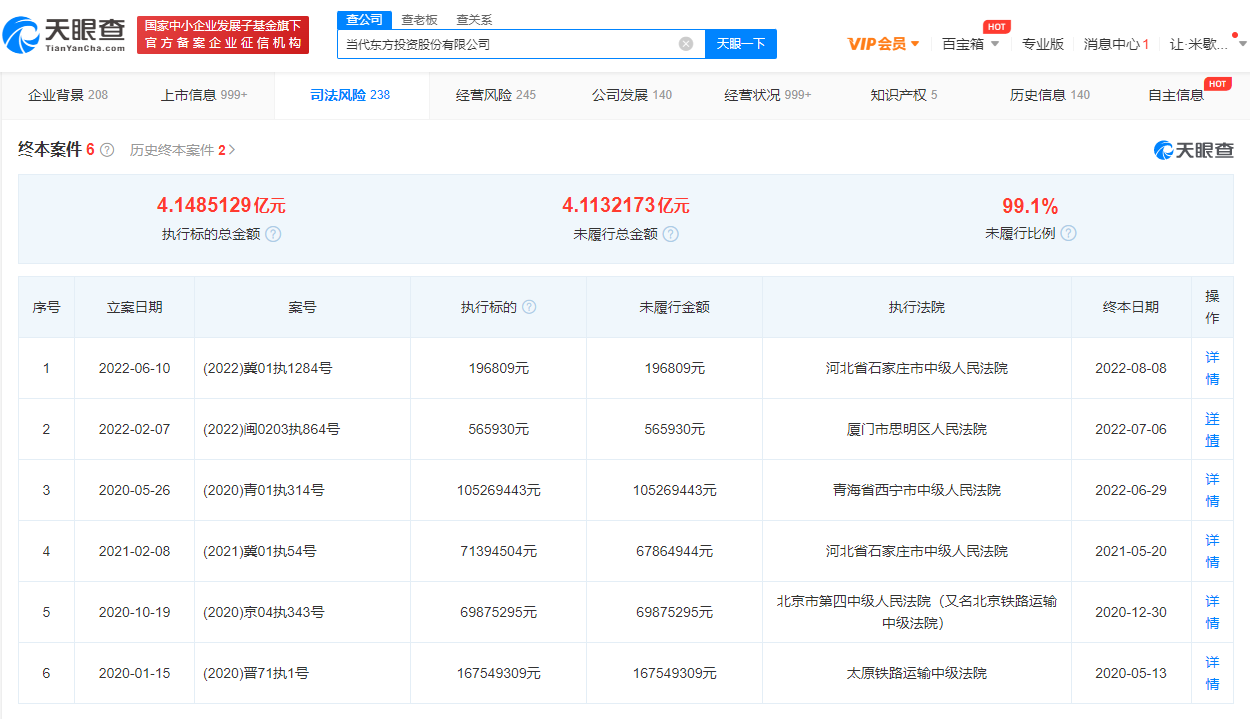Click court 青海省西宁市中级人民法院

tap(917, 490)
